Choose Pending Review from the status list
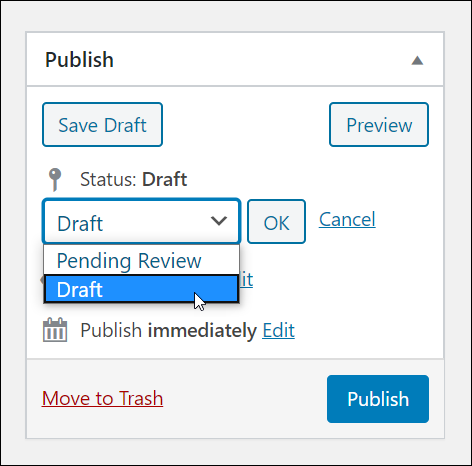This screenshot has width=472, height=466. [141, 260]
